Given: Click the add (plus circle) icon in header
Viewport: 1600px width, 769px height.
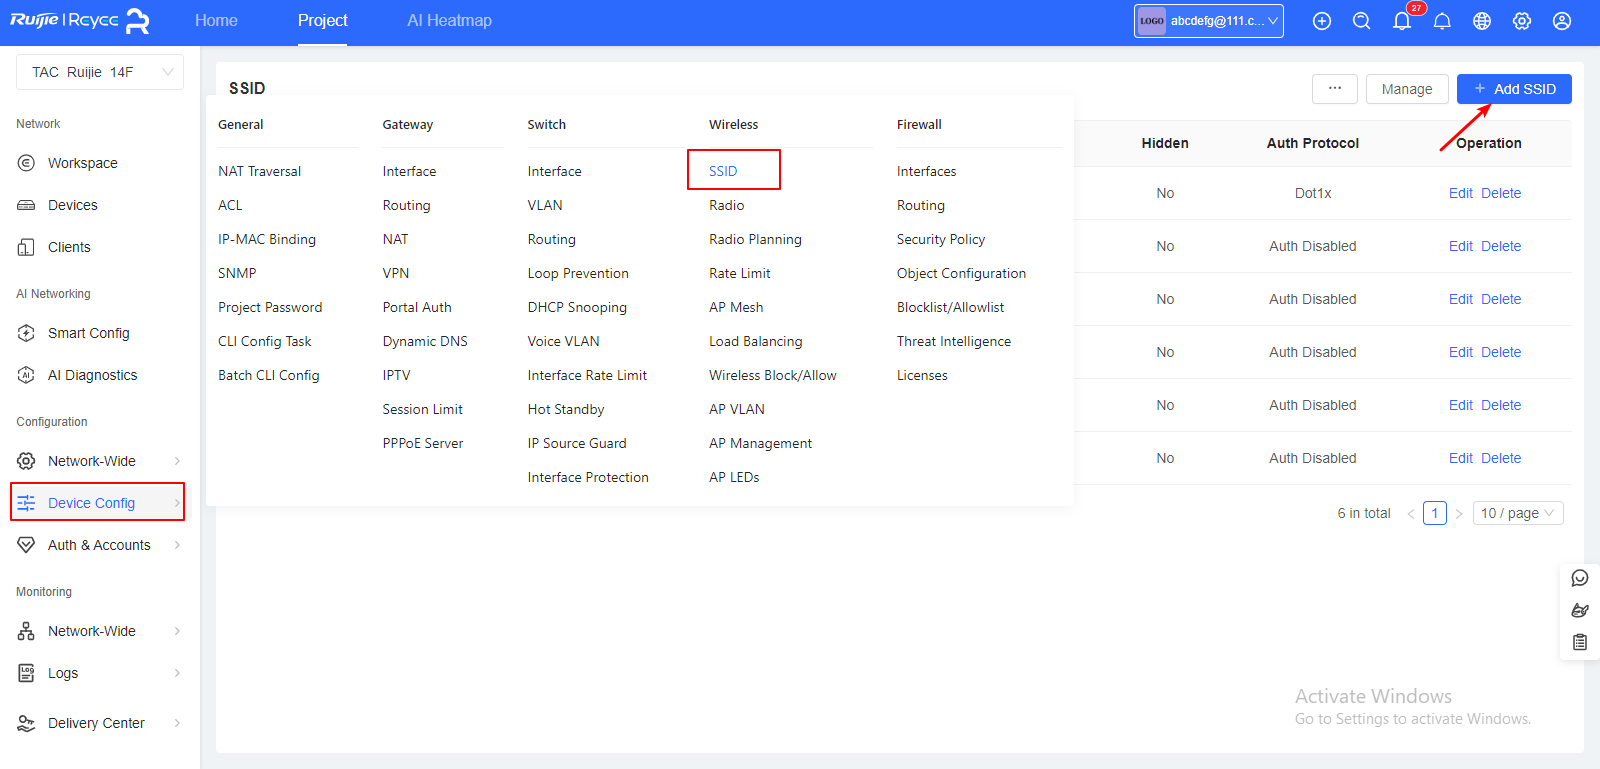Looking at the screenshot, I should pyautogui.click(x=1321, y=21).
